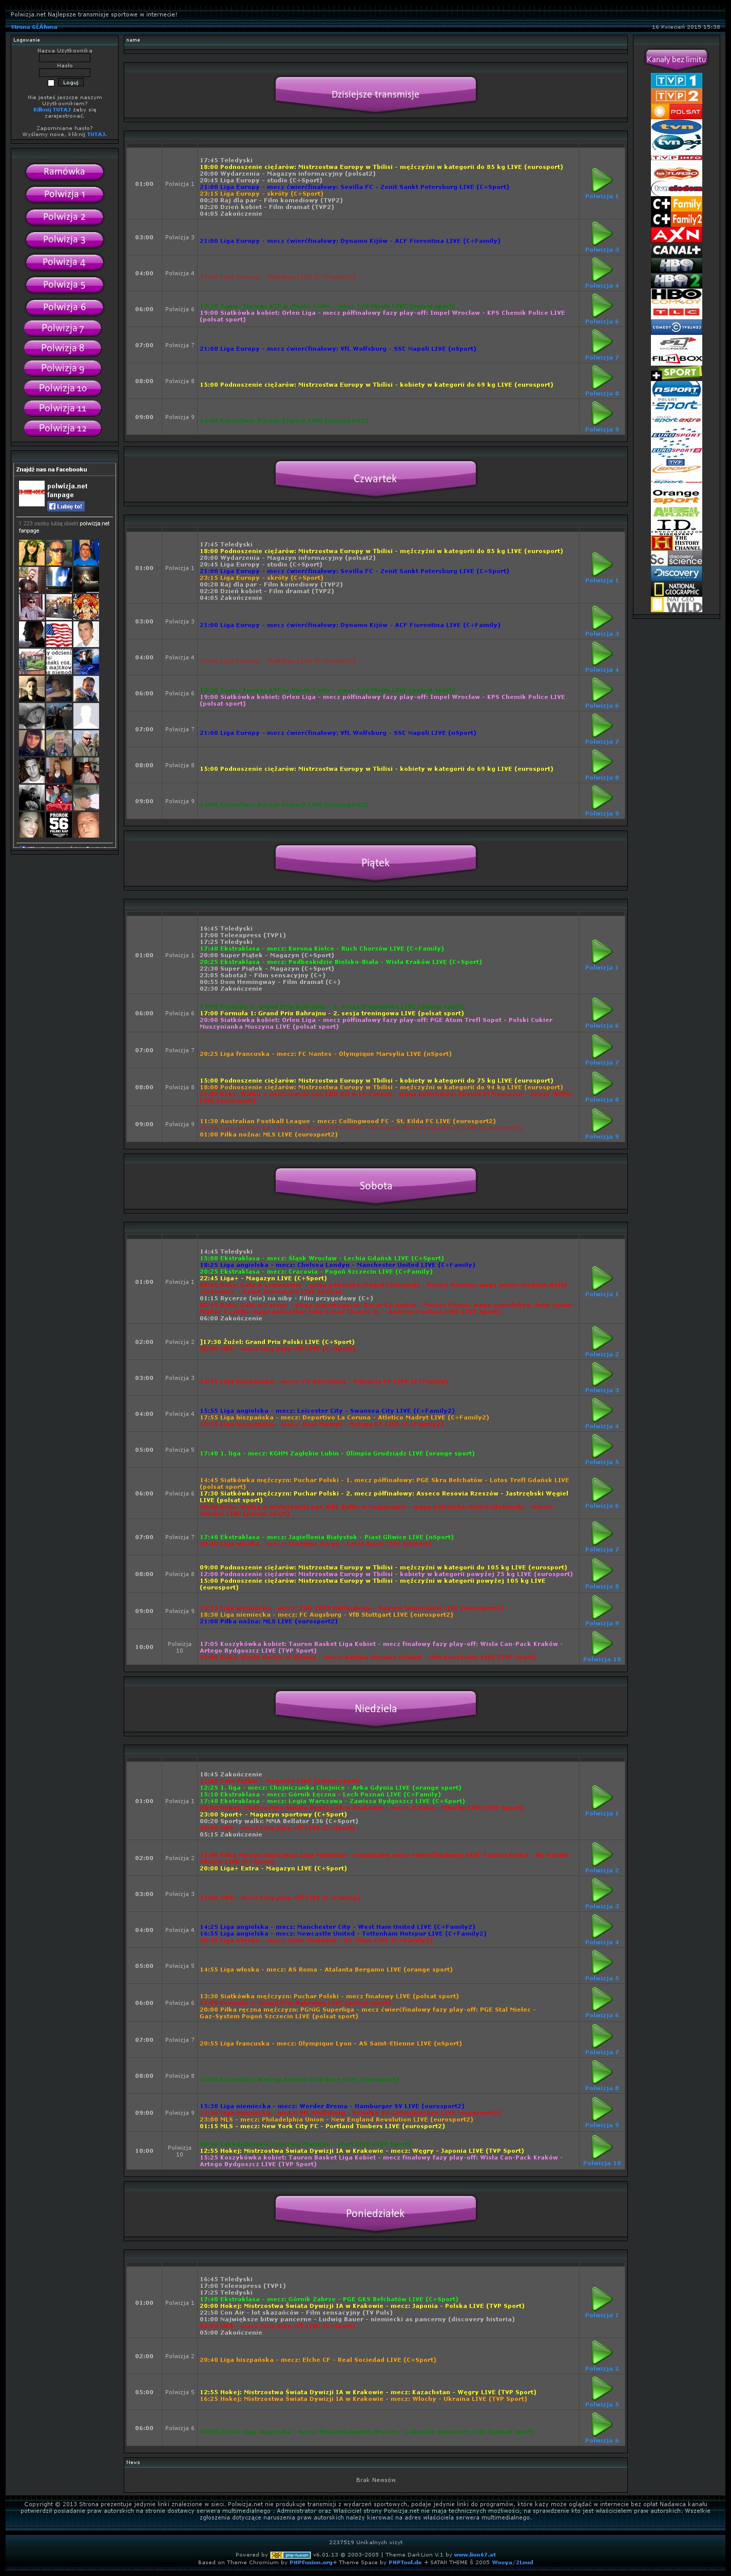731x2576 pixels.
Task: Go to Polwizja 1 in the side menu
Action: [x=64, y=194]
